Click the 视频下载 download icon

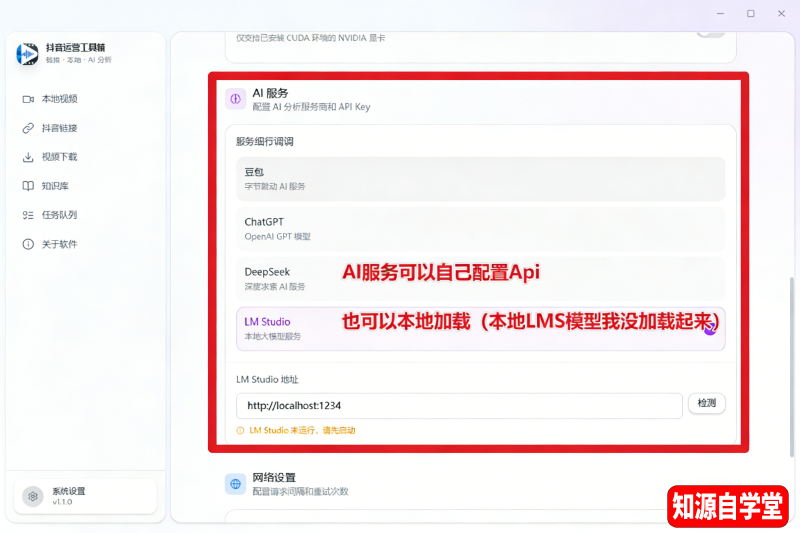tap(29, 157)
